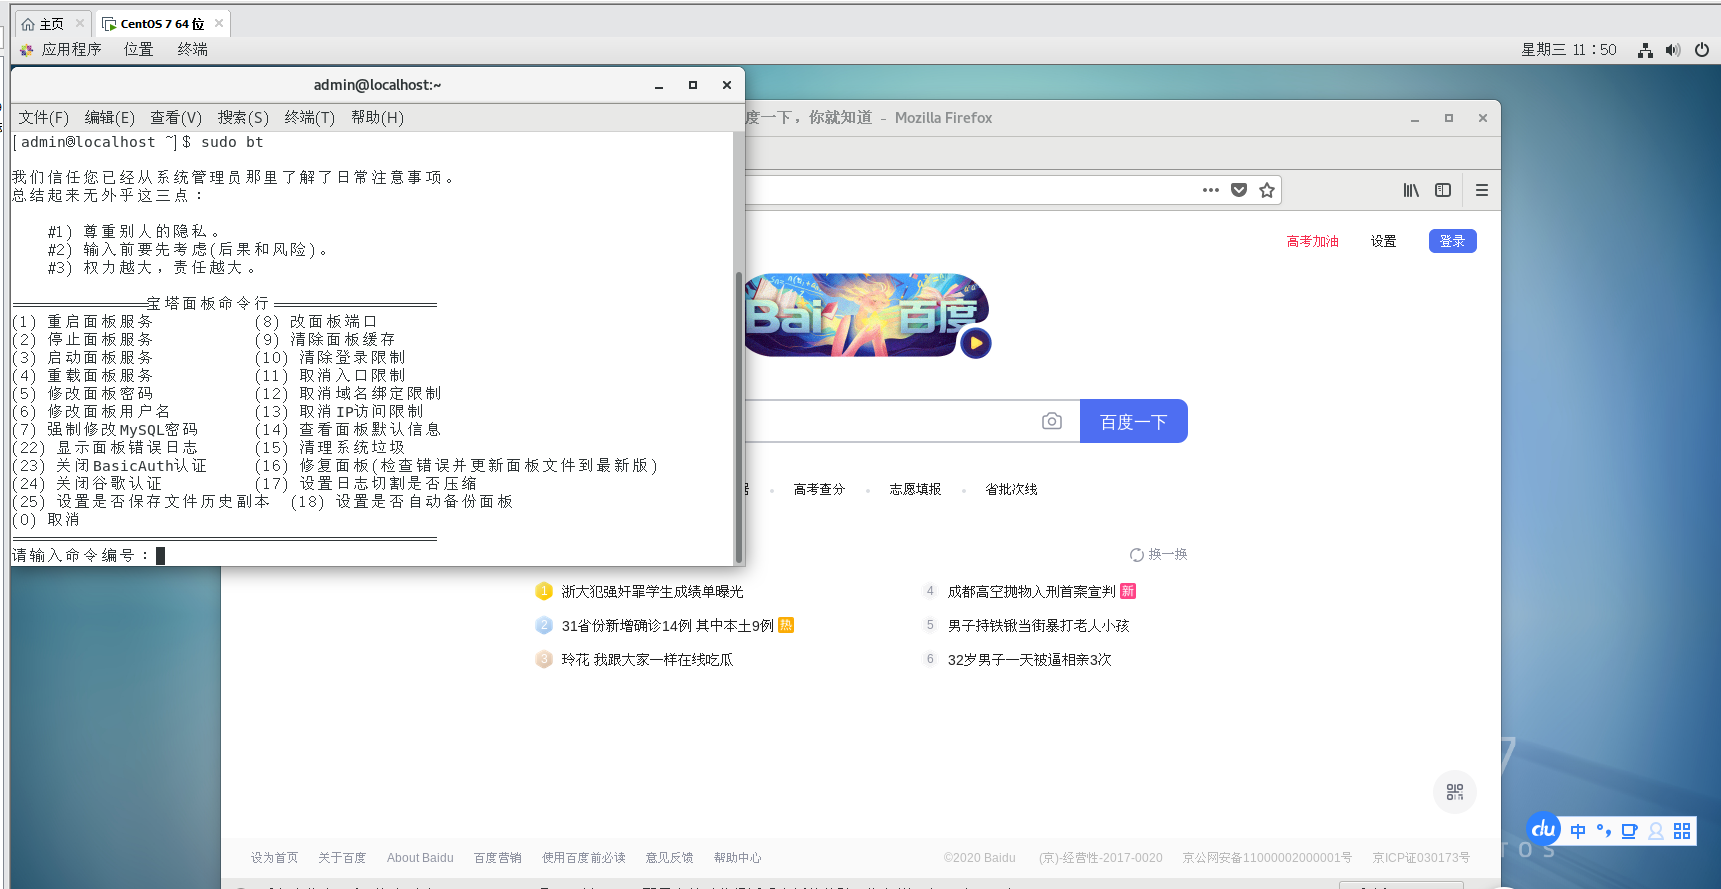The height and width of the screenshot is (889, 1721).
Task: Open the network status icon in top bar
Action: pos(1645,50)
